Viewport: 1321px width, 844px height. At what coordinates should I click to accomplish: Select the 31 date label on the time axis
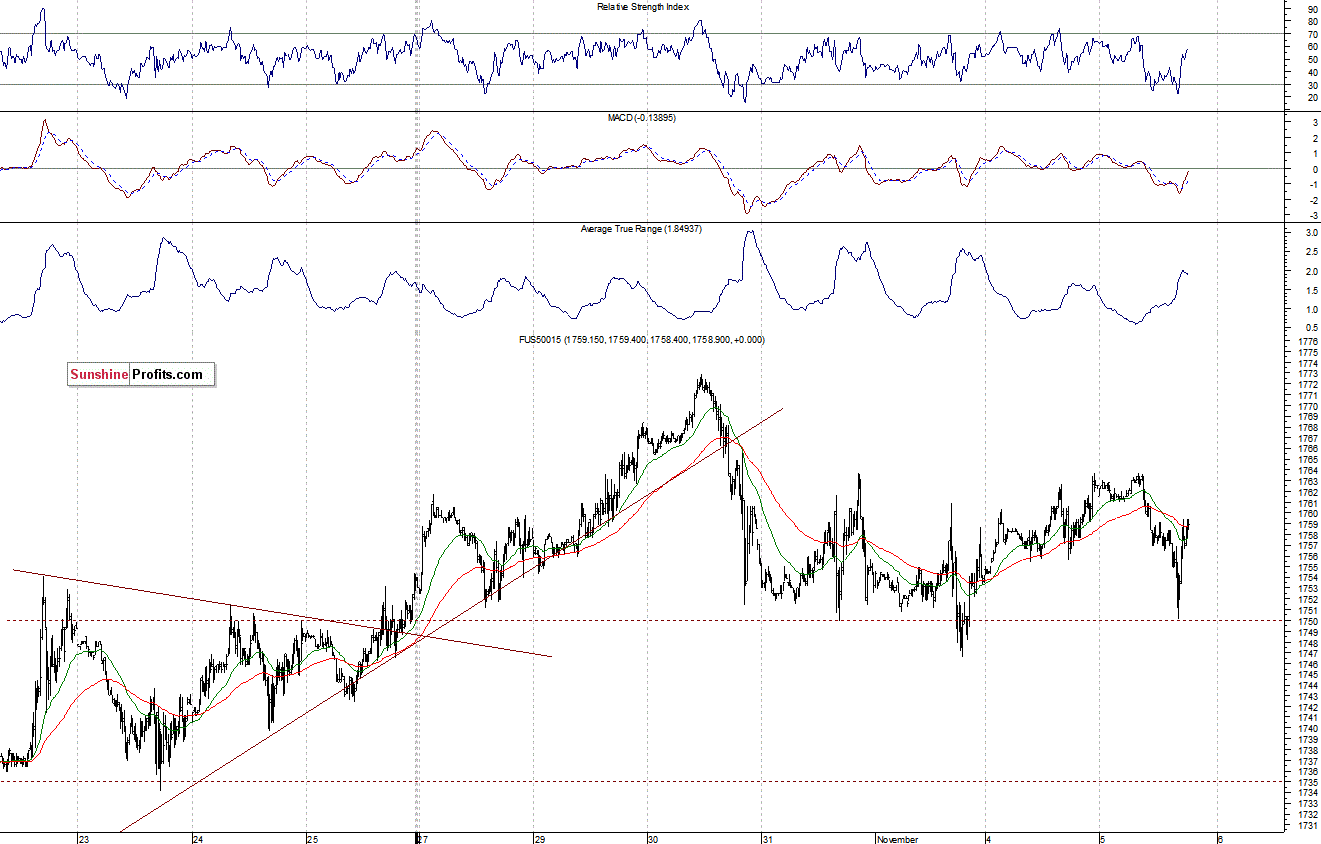[766, 838]
